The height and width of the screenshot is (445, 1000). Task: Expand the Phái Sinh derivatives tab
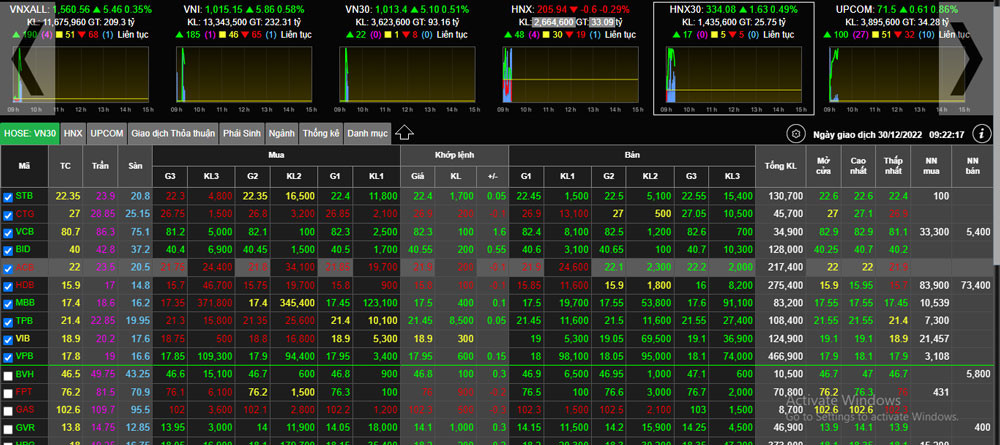(x=243, y=132)
